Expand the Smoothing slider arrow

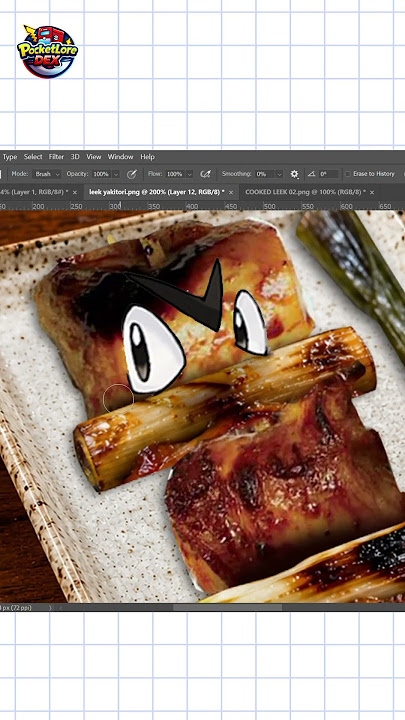tap(279, 174)
